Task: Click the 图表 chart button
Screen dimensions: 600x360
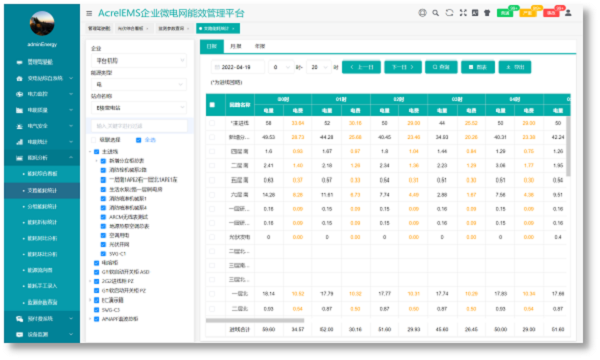Action: click(x=478, y=67)
